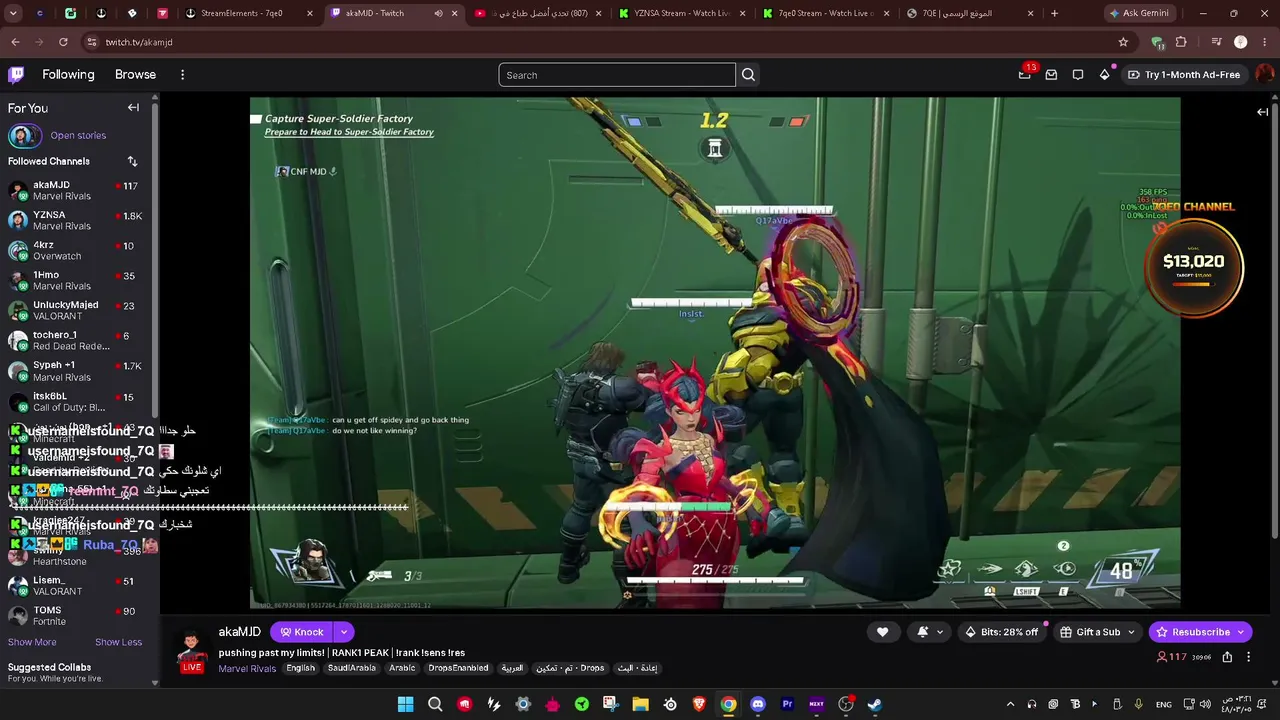
Task: Open TOMS Fortnite channel in sidebar
Action: click(x=78, y=615)
